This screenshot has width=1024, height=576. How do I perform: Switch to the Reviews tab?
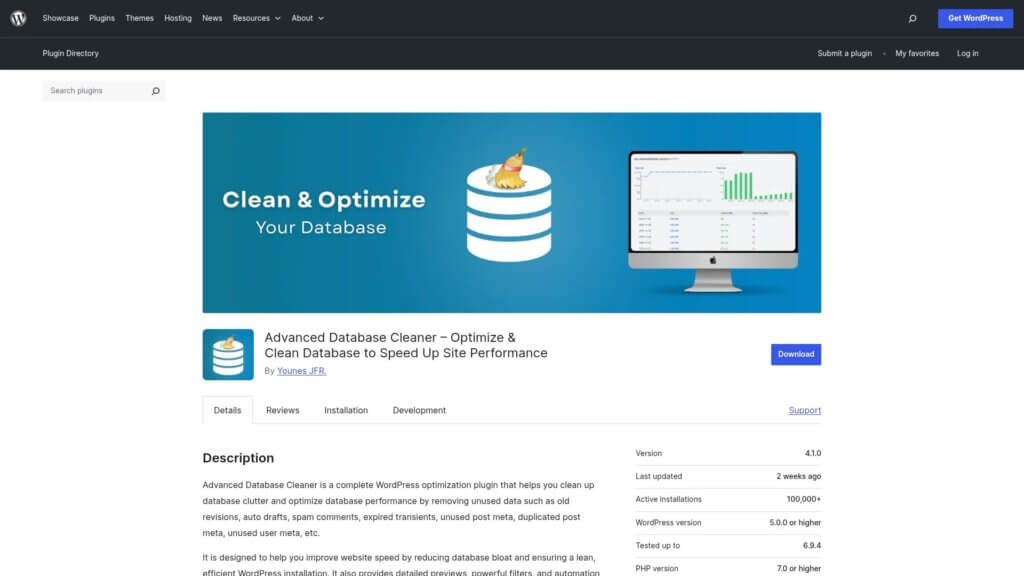282,410
